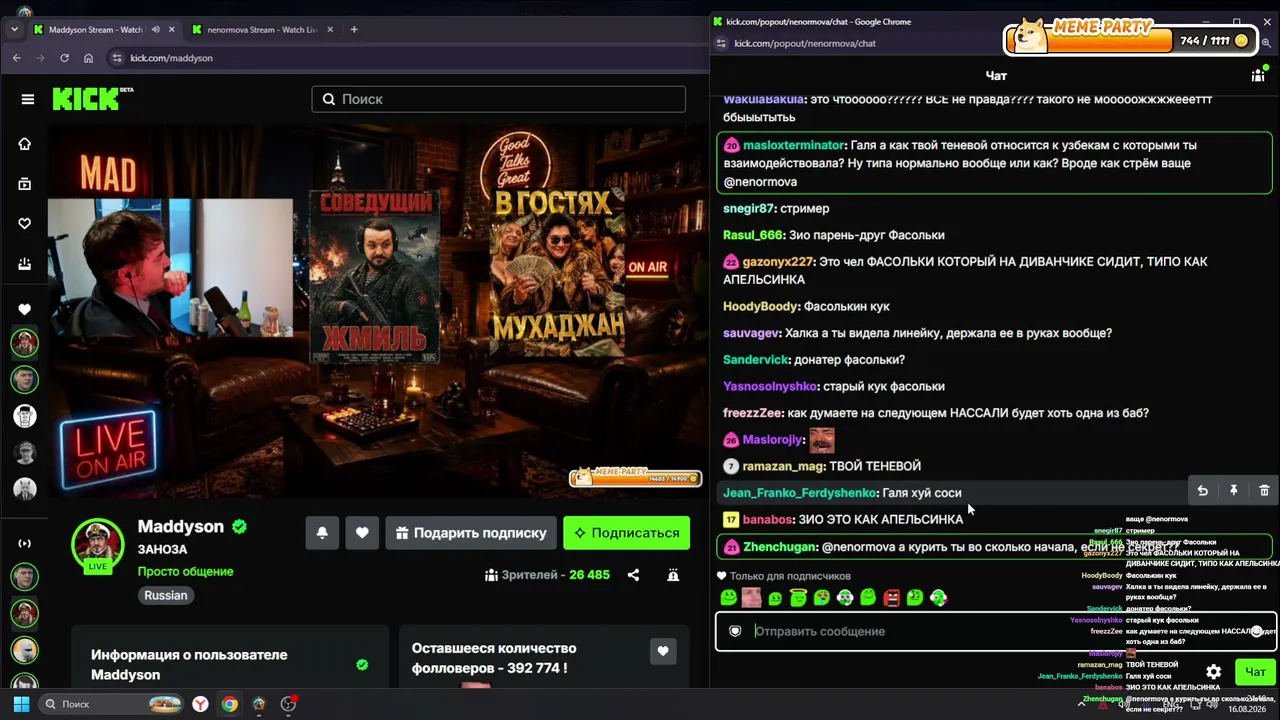Image resolution: width=1280 pixels, height=720 pixels.
Task: Open chat settings gear icon
Action: [1213, 672]
